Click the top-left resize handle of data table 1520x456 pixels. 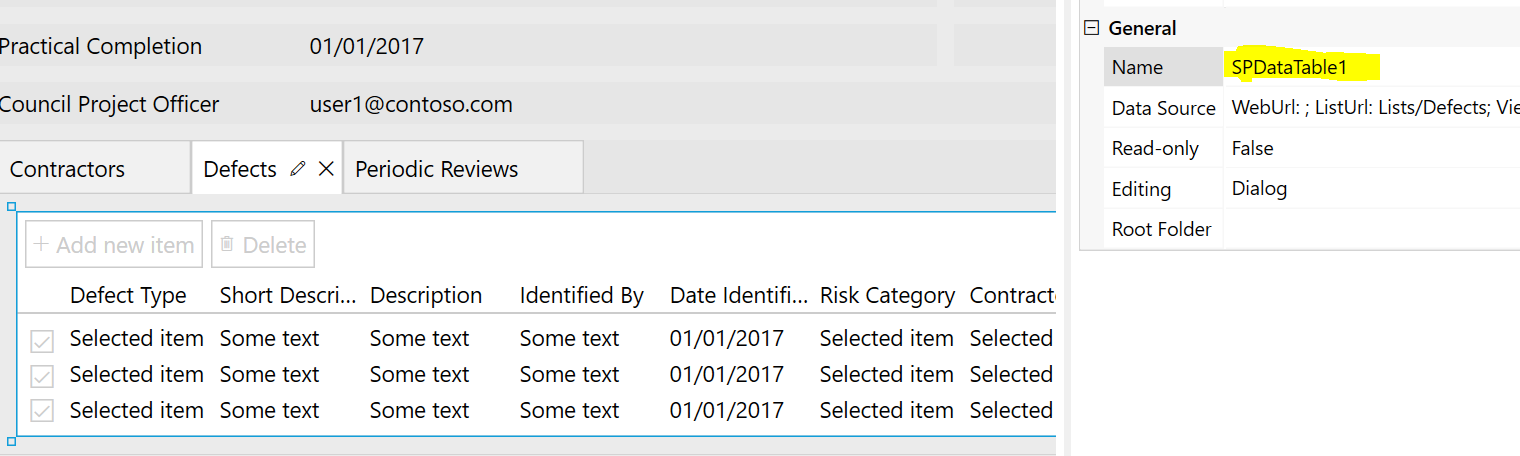[x=12, y=208]
